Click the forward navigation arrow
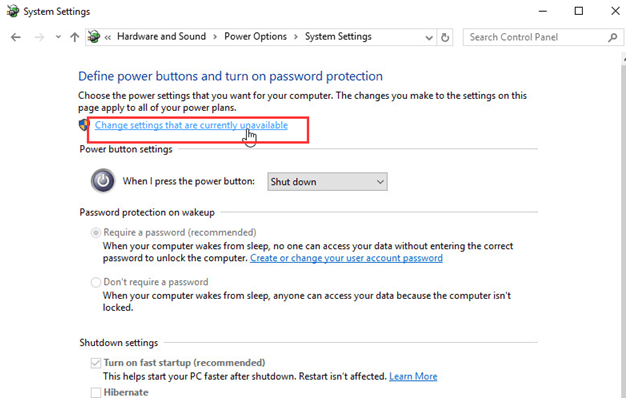 click(38, 37)
